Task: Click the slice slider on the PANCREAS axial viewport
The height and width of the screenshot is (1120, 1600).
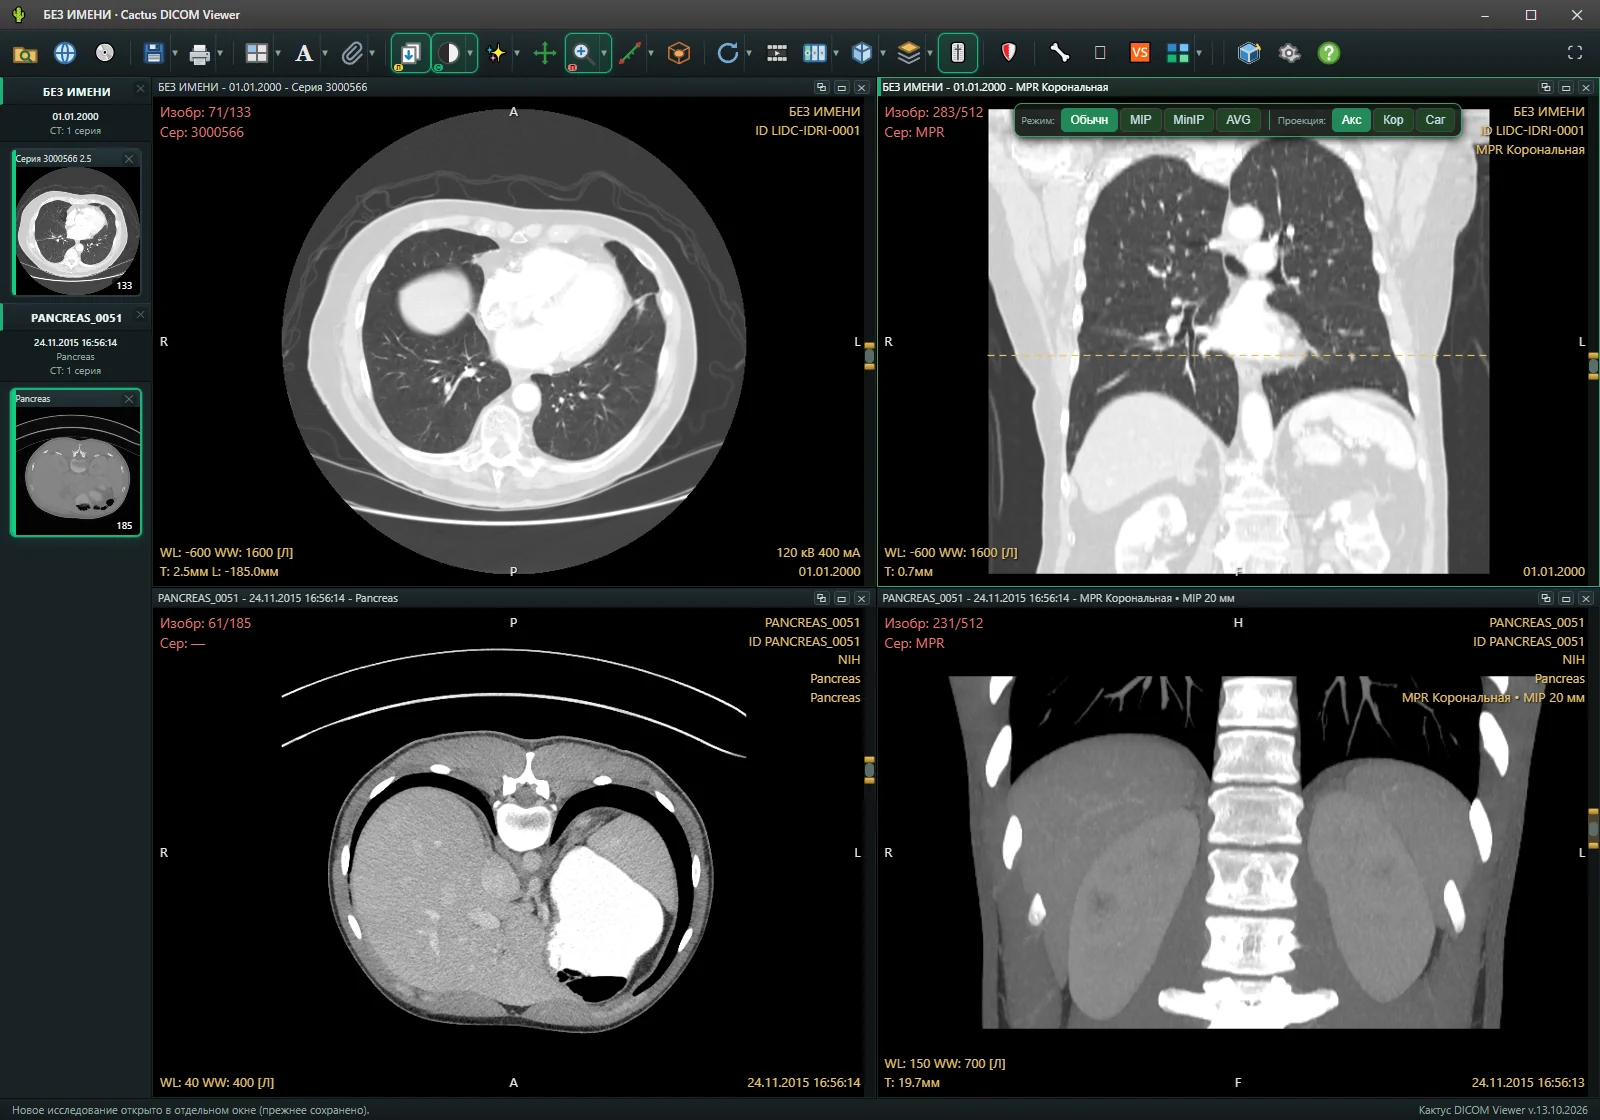Action: pos(869,769)
